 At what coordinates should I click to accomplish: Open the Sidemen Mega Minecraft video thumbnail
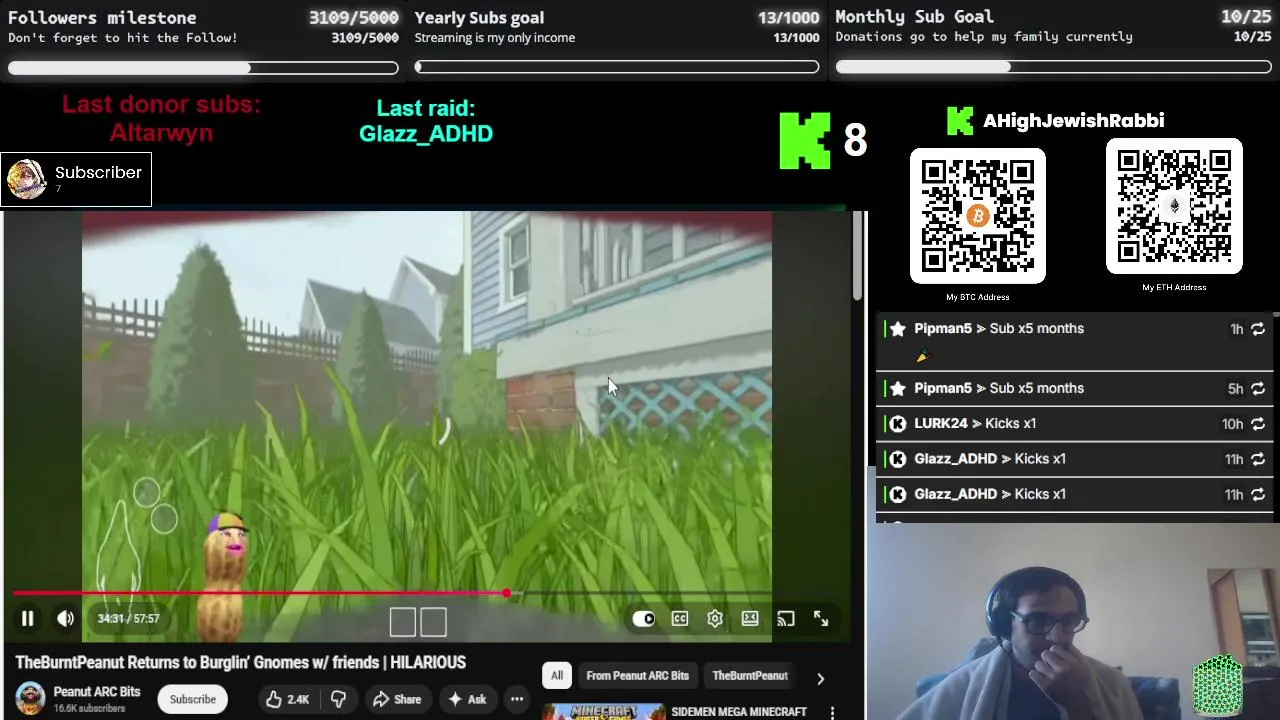pos(604,712)
